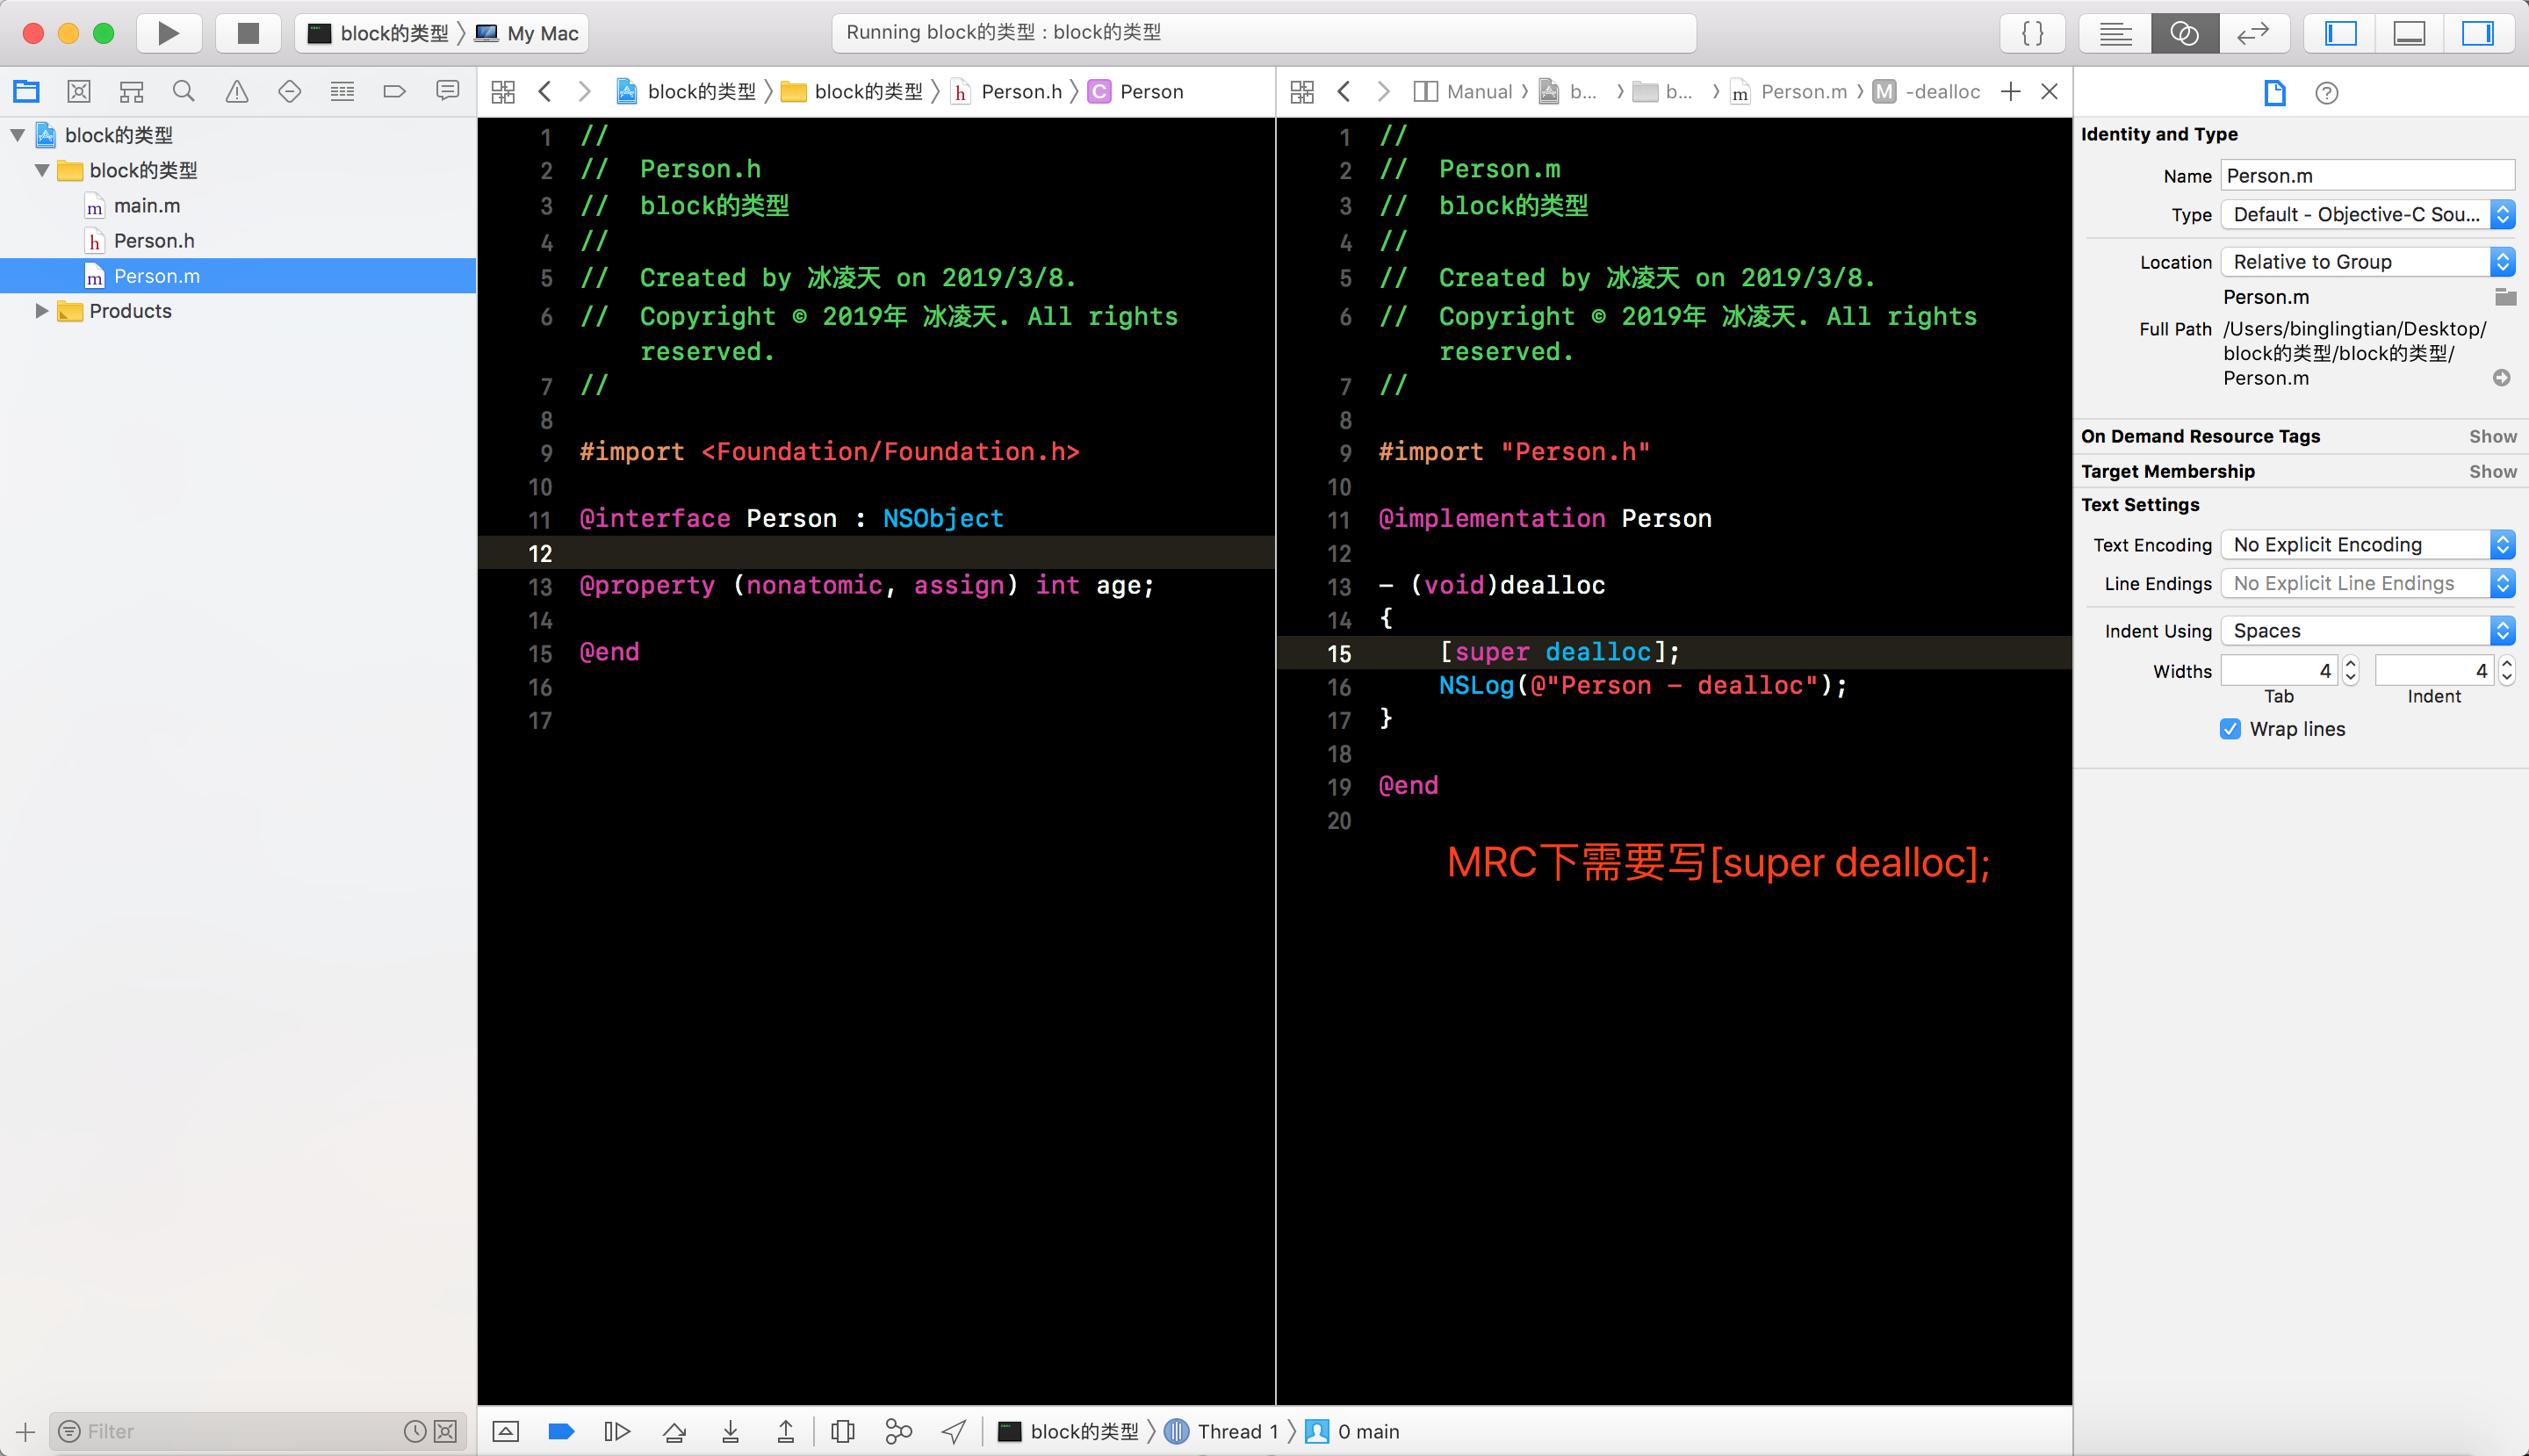Click the Run (play) button

[168, 33]
